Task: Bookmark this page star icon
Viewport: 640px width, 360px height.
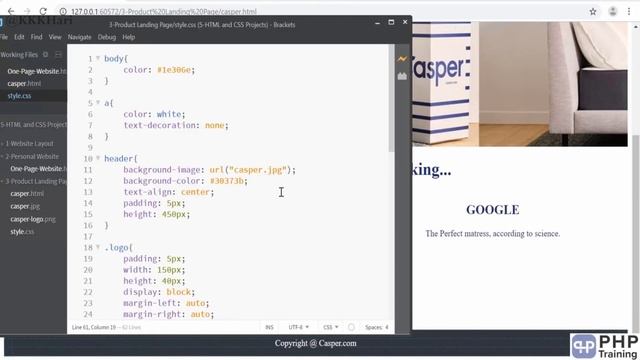Action: [593, 11]
